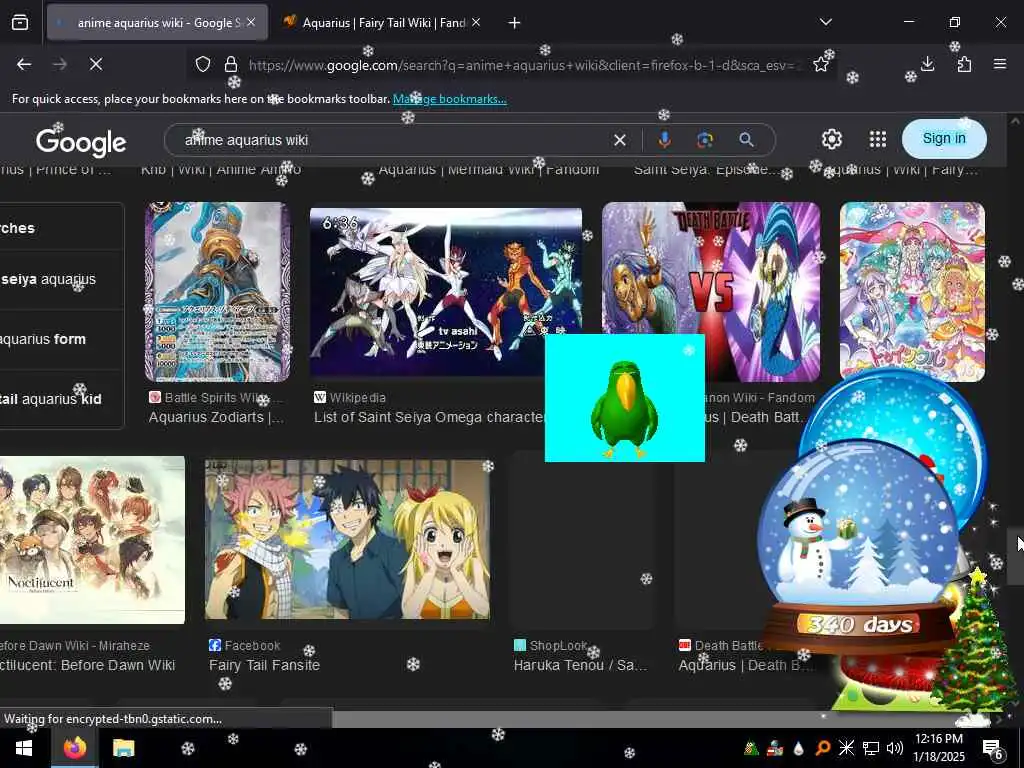Screen dimensions: 1024x768
Task: Show site security padlock info
Action: (x=231, y=64)
